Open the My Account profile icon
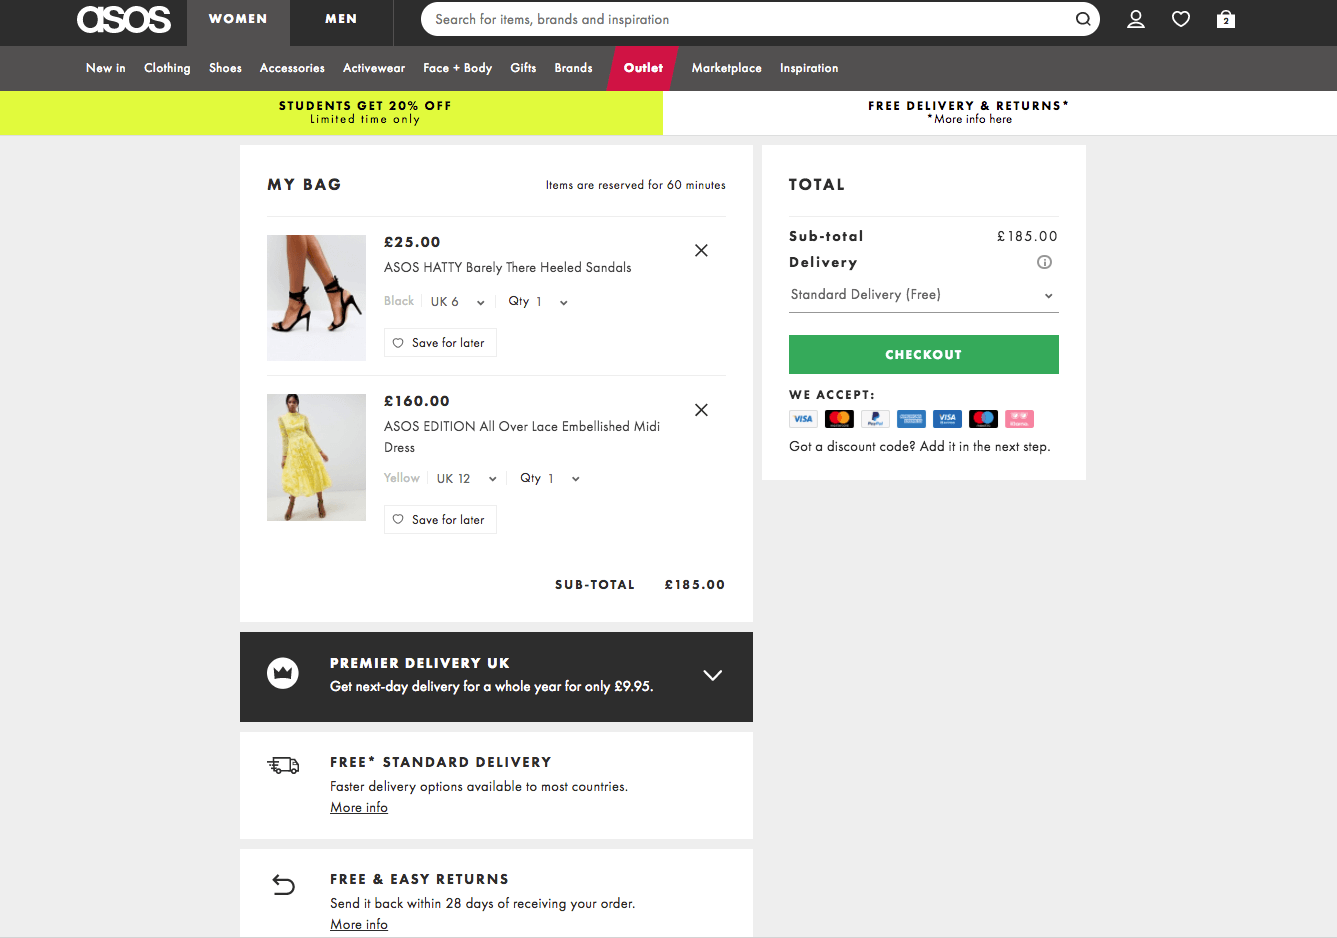 [x=1135, y=19]
